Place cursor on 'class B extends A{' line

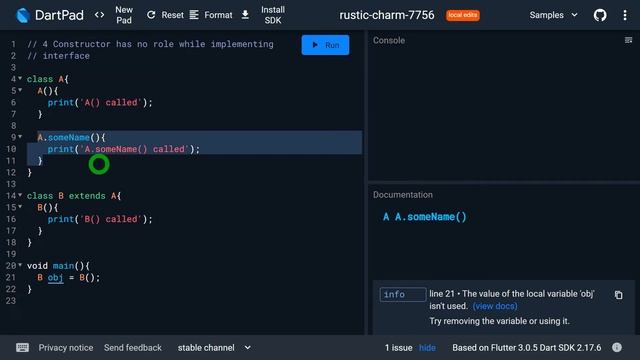click(x=74, y=196)
